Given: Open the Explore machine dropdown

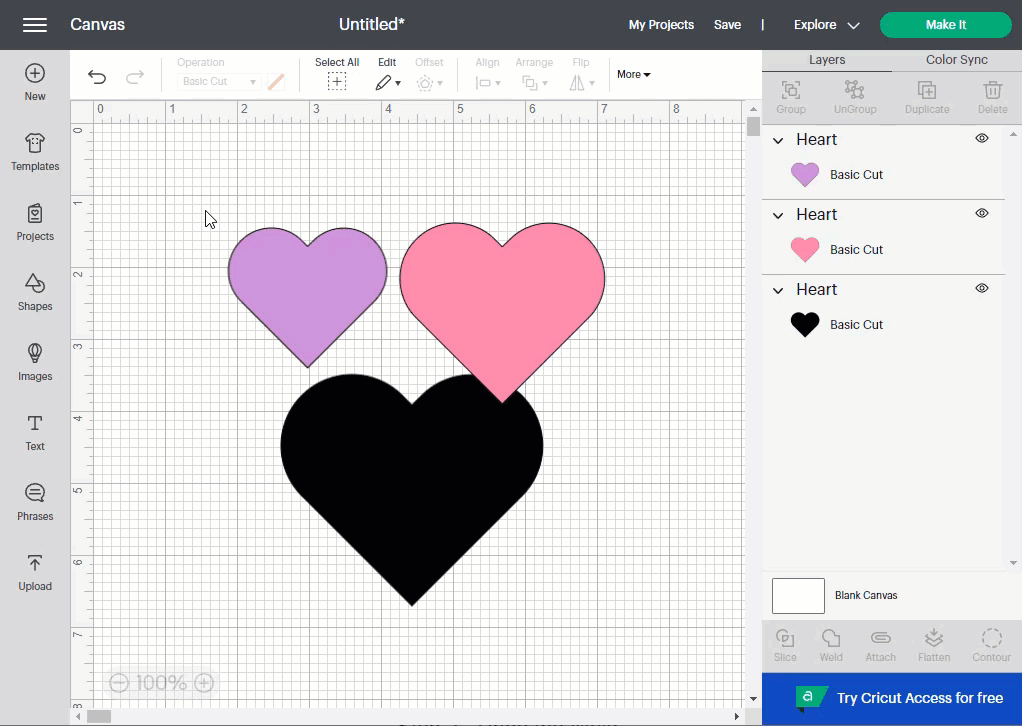Looking at the screenshot, I should pos(826,25).
